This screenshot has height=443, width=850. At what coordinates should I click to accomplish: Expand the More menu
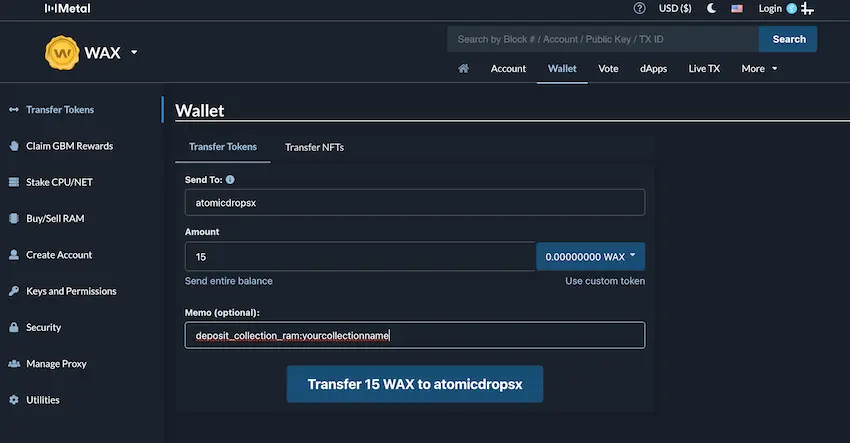[759, 69]
